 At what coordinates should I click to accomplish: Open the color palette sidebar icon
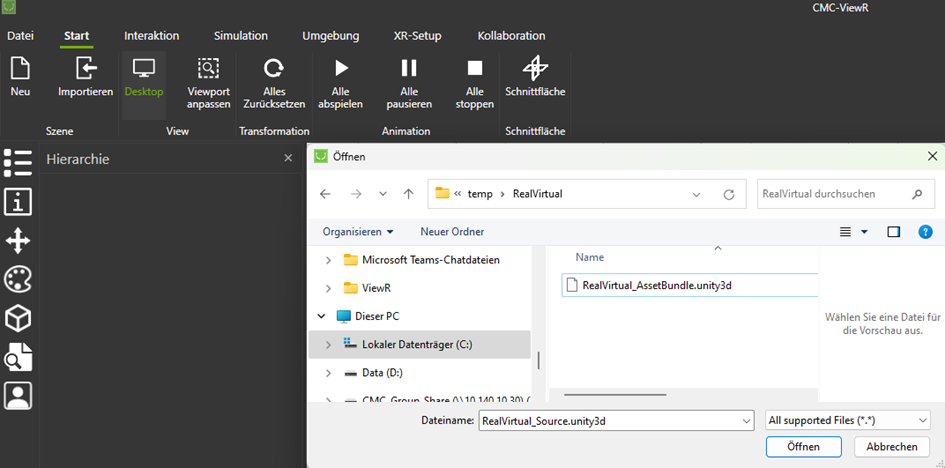pos(18,279)
